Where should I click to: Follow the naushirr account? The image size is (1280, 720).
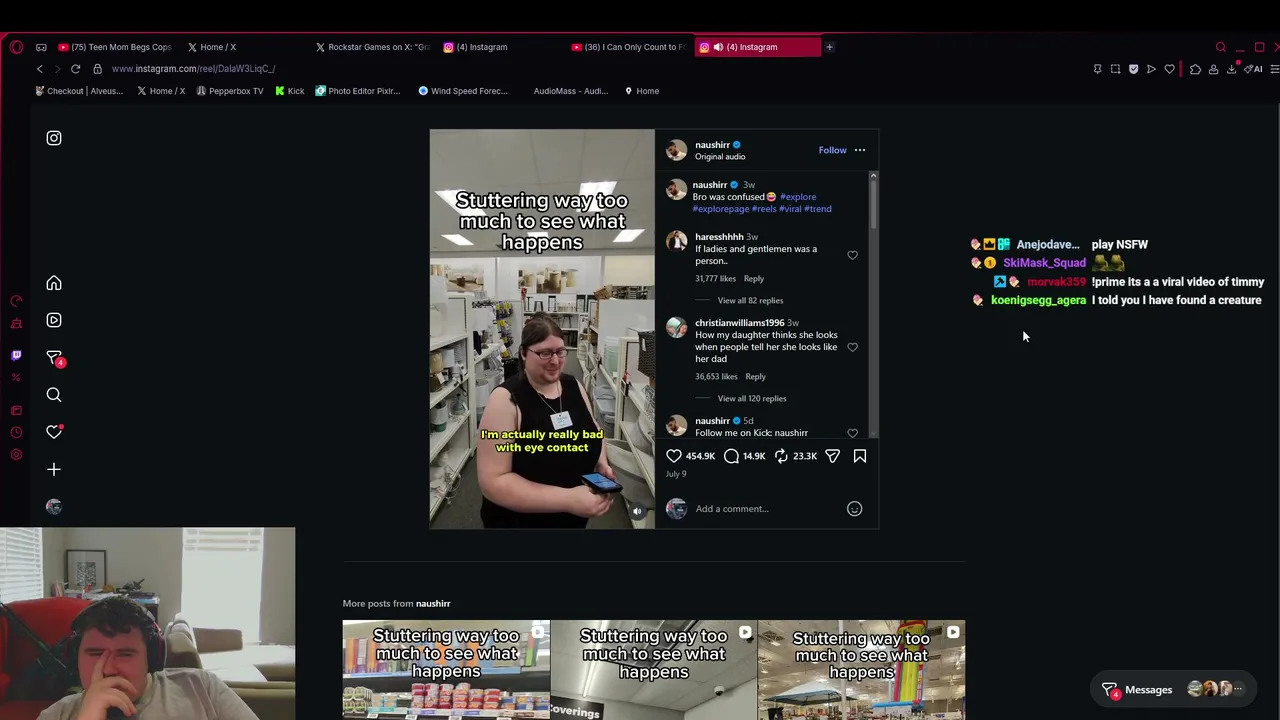832,150
